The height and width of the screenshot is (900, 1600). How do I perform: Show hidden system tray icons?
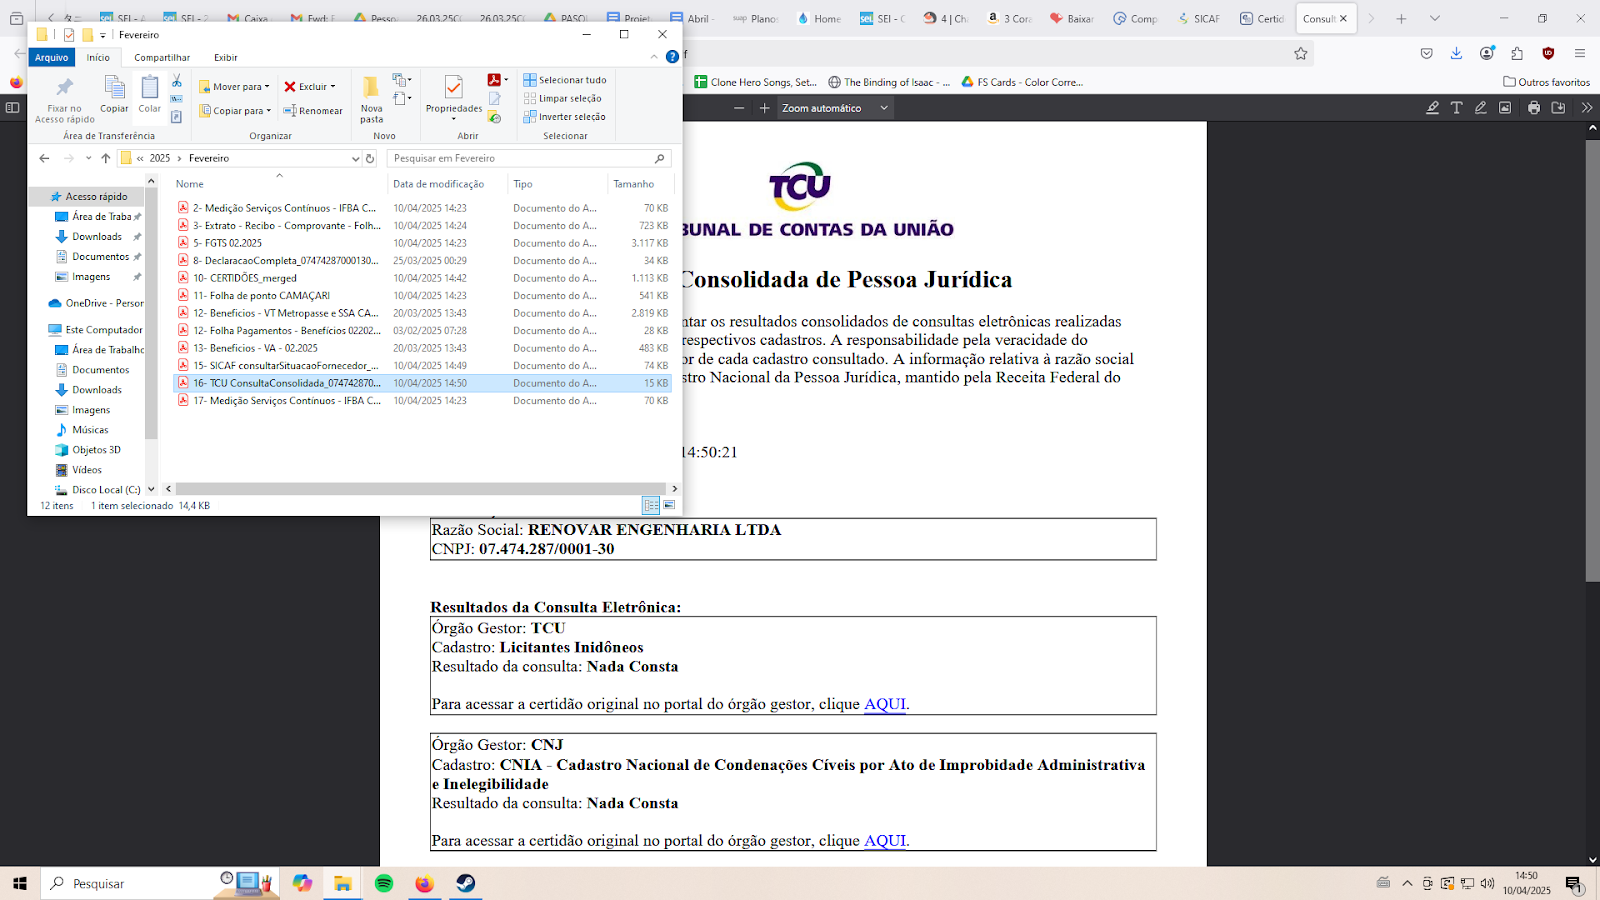coord(1407,883)
